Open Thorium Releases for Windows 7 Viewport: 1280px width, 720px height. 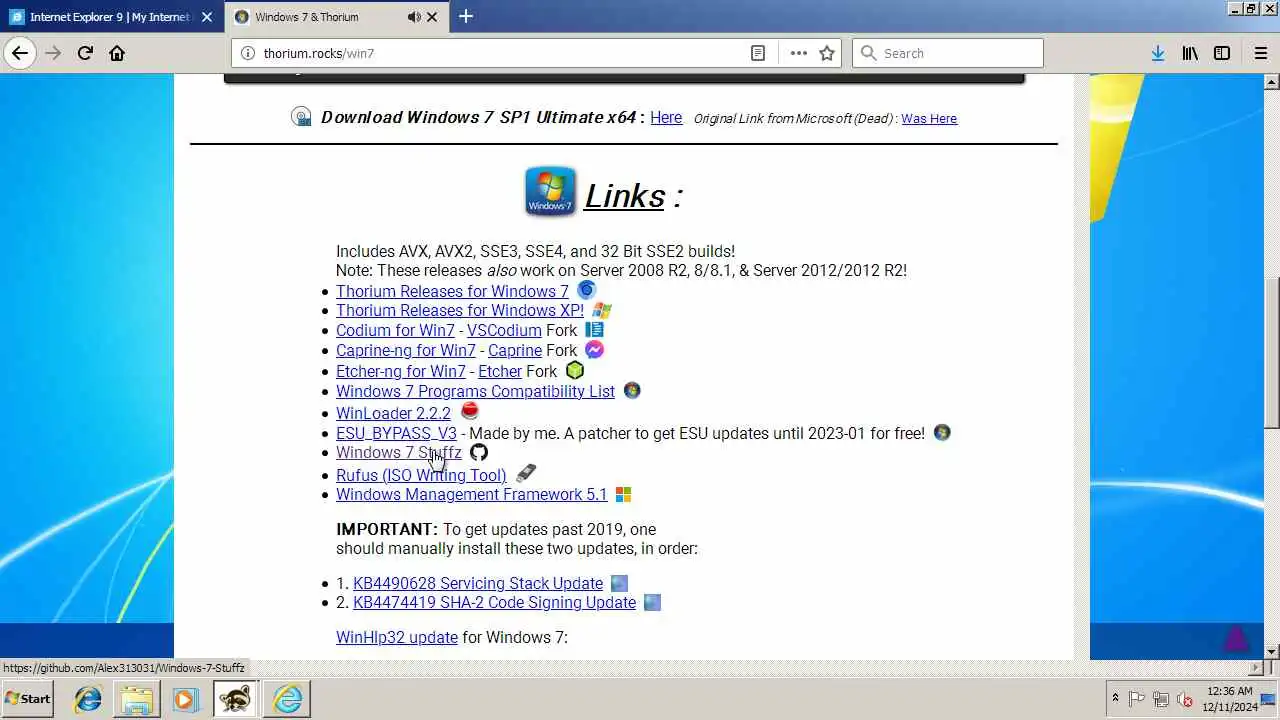click(x=452, y=291)
